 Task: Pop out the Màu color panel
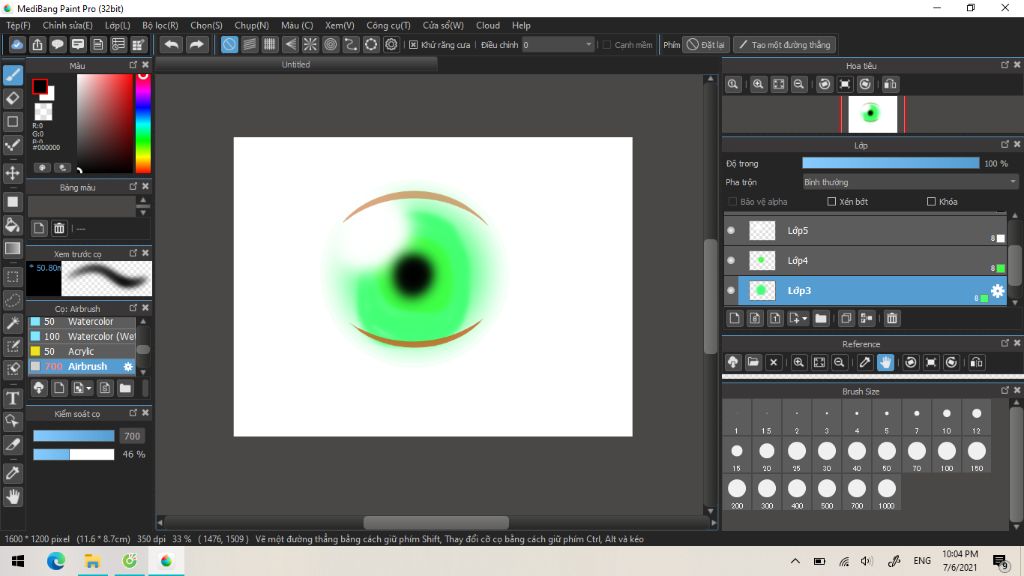click(x=133, y=65)
